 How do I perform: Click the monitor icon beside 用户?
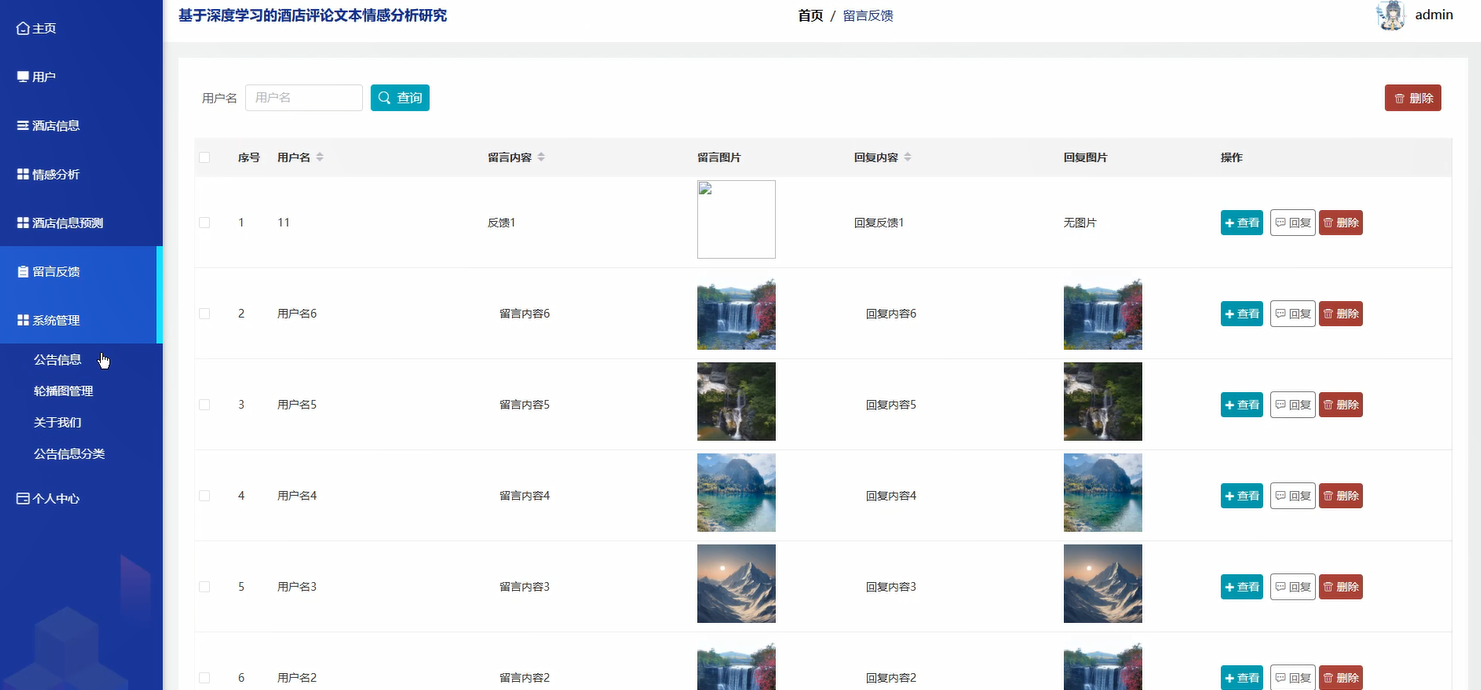tap(23, 77)
